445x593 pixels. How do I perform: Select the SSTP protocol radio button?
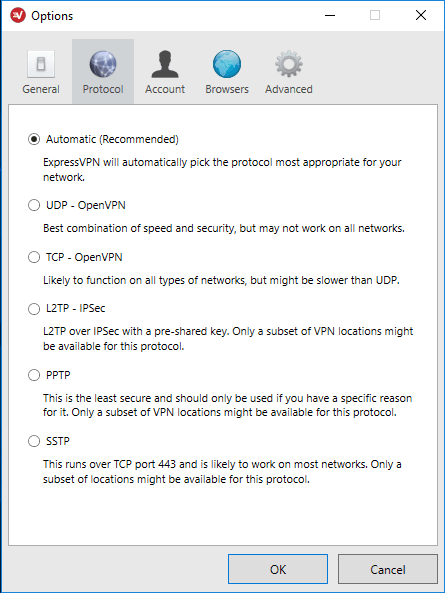tap(34, 441)
